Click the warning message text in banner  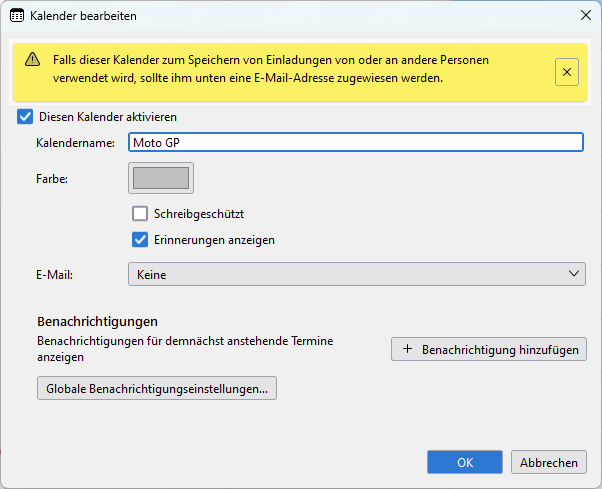pyautogui.click(x=271, y=69)
